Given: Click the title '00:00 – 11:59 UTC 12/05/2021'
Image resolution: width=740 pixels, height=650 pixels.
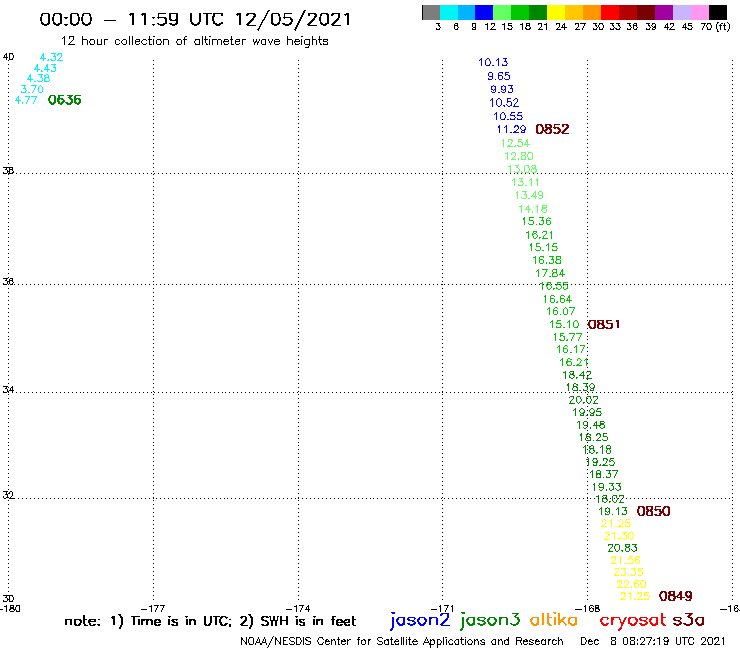Looking at the screenshot, I should tap(195, 20).
